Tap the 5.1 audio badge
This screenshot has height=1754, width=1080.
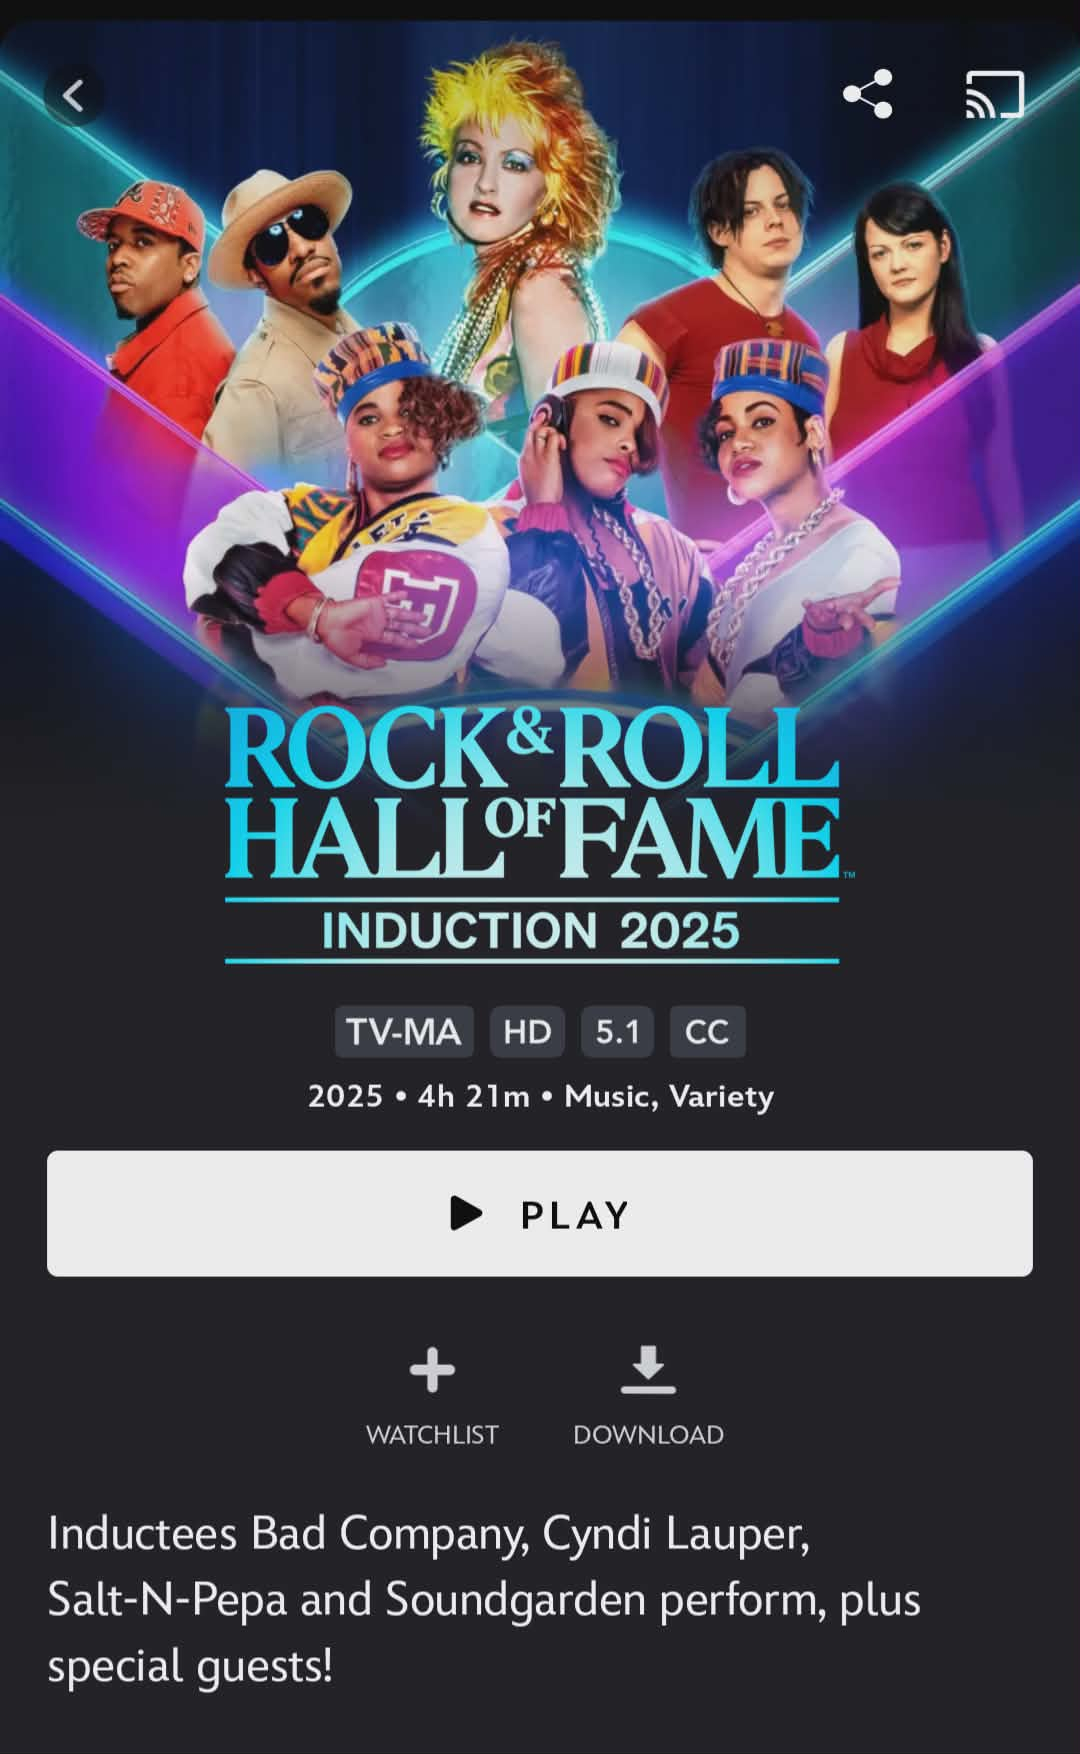point(617,1031)
